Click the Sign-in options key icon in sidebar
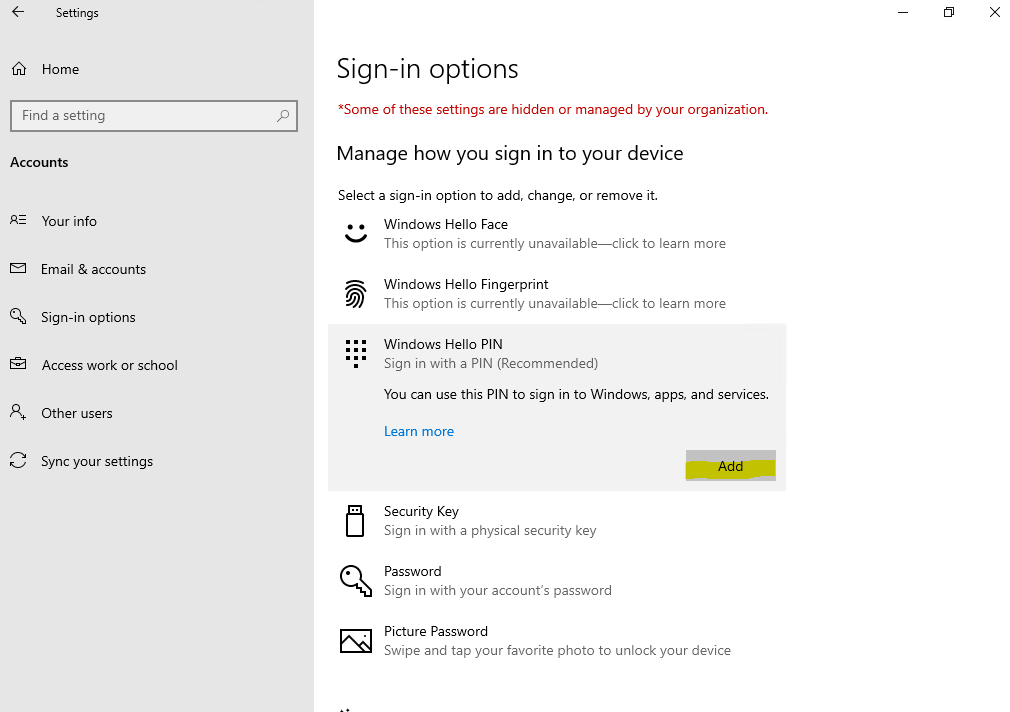 [x=18, y=316]
